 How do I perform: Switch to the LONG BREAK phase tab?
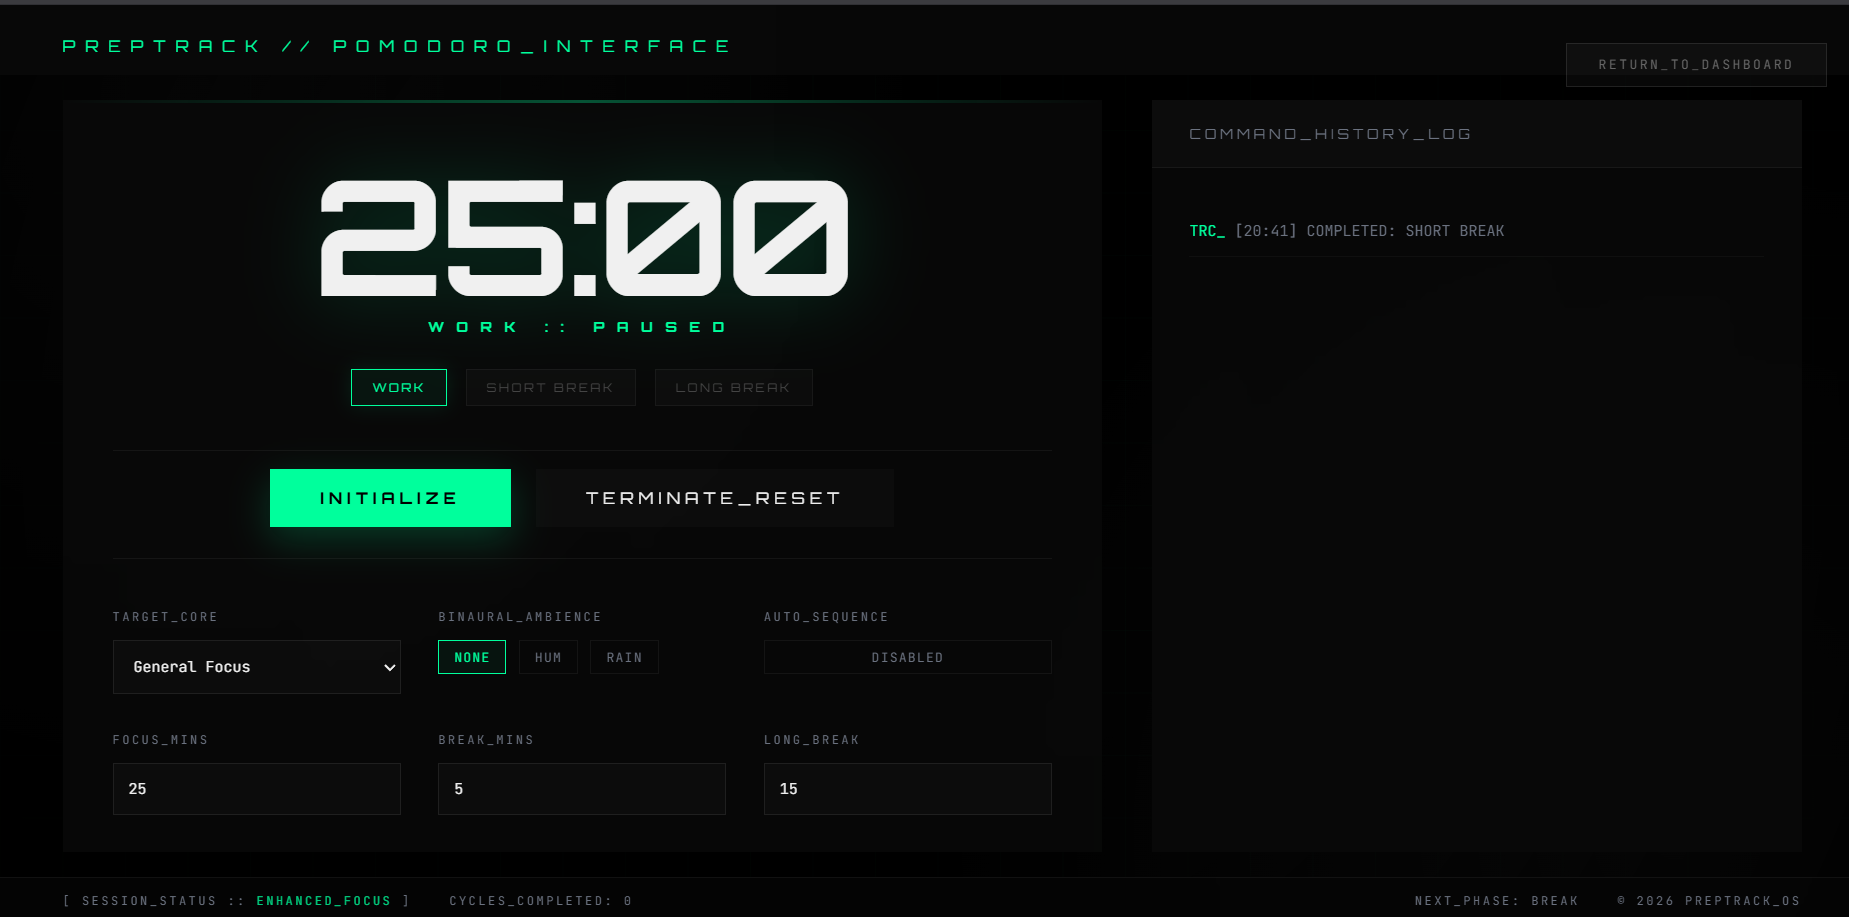pyautogui.click(x=733, y=387)
